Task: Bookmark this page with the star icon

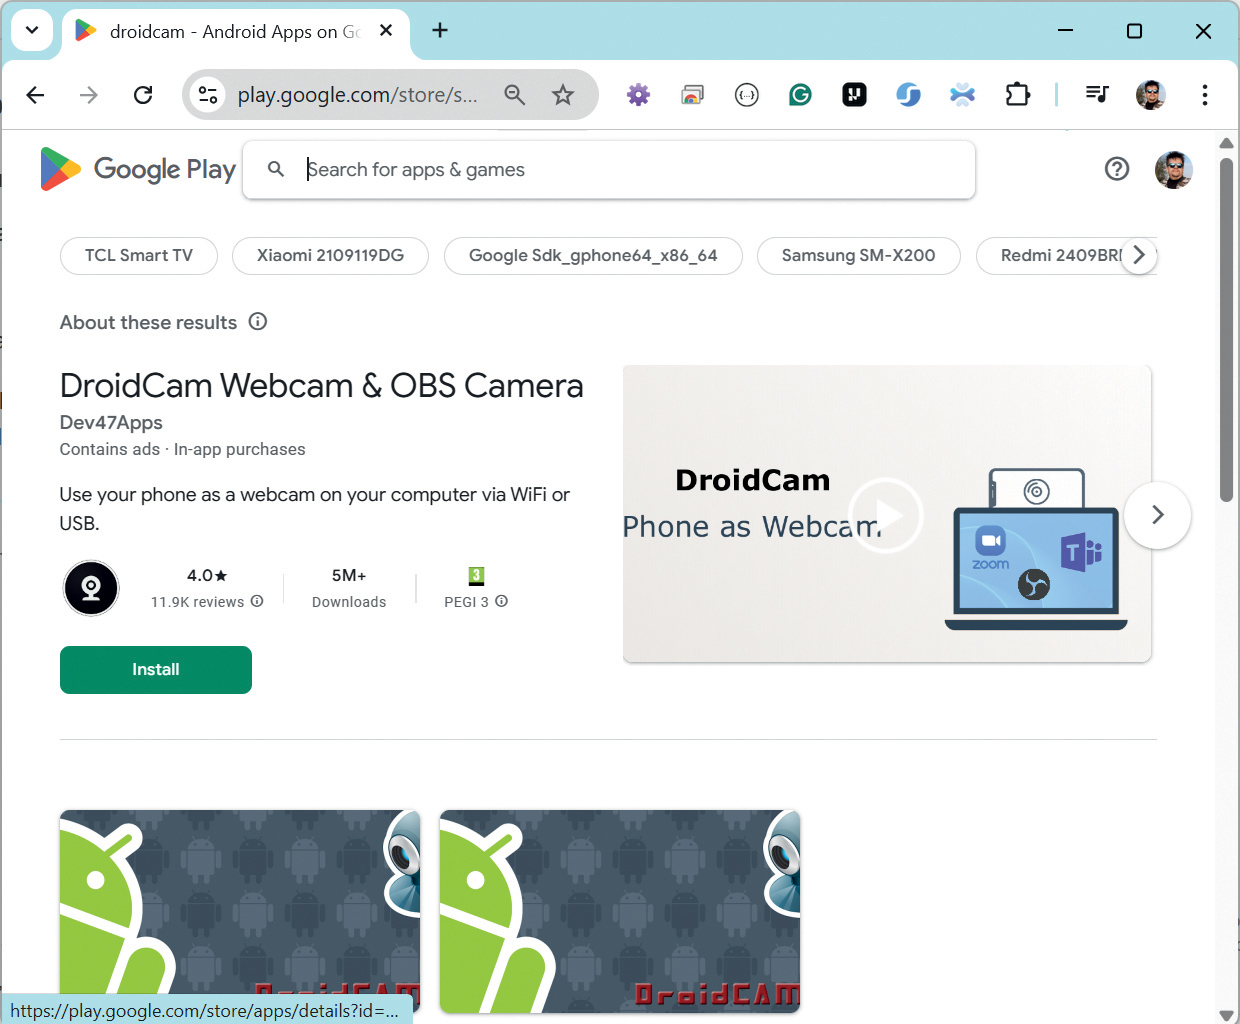Action: point(563,95)
